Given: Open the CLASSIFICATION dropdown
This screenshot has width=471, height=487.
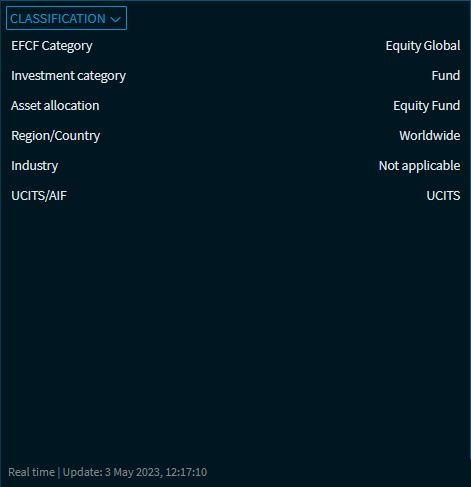Looking at the screenshot, I should [x=66, y=18].
